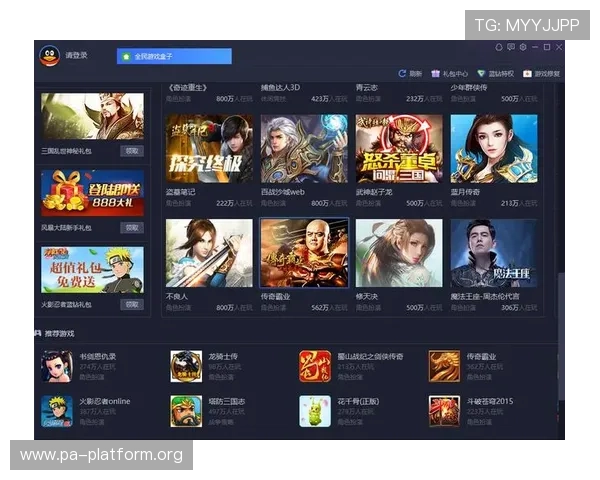Open the 不良人 game cover
Screen dimensions: 600x480
coord(209,253)
